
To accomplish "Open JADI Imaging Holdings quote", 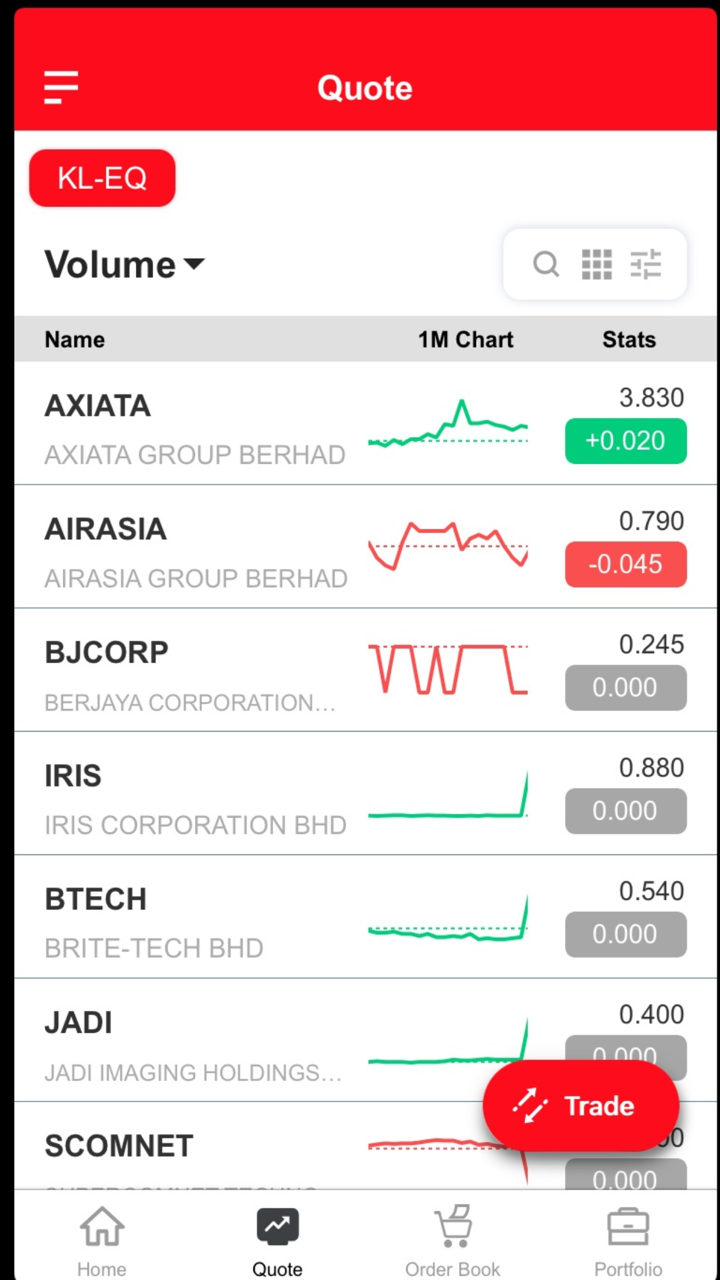I will click(x=193, y=1044).
